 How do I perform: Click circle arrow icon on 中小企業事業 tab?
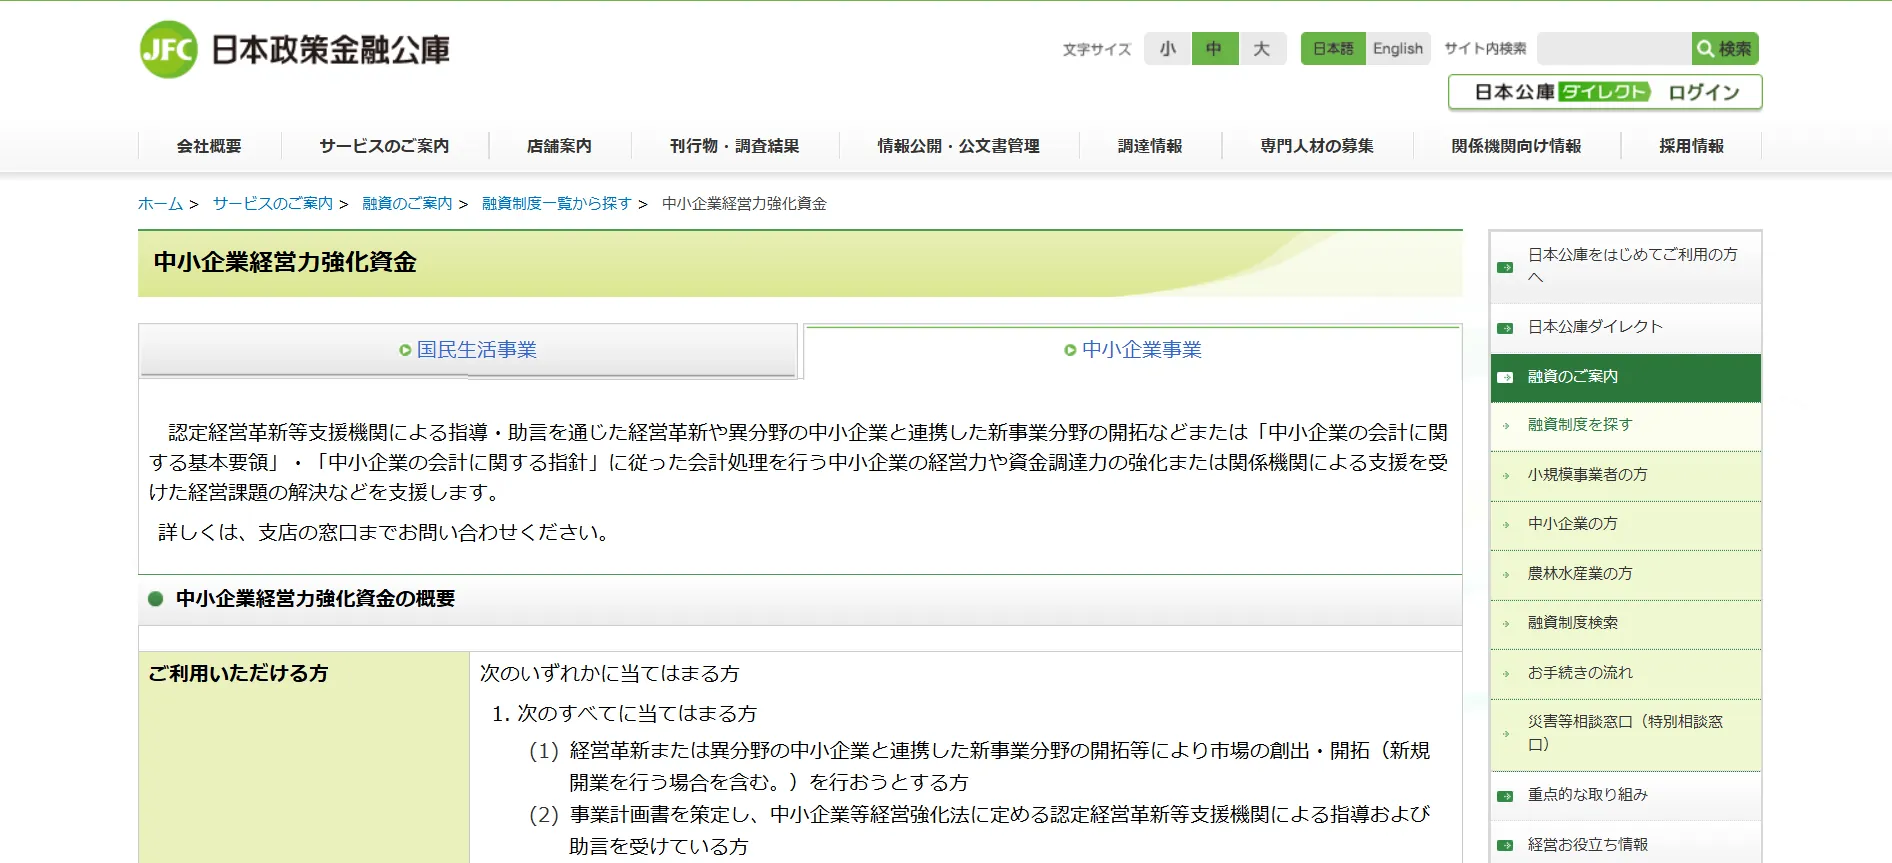pos(1070,350)
